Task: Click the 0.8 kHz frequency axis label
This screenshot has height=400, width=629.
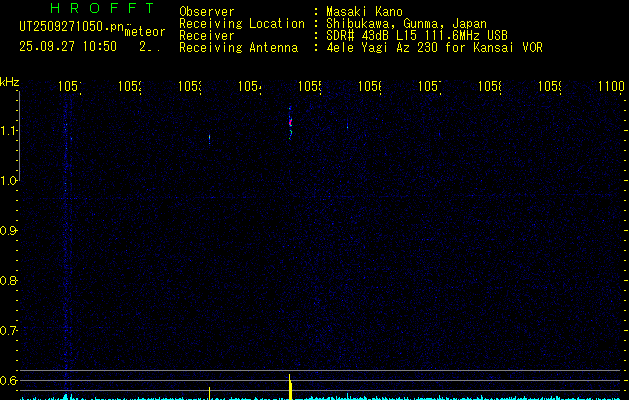Action: pos(8,280)
